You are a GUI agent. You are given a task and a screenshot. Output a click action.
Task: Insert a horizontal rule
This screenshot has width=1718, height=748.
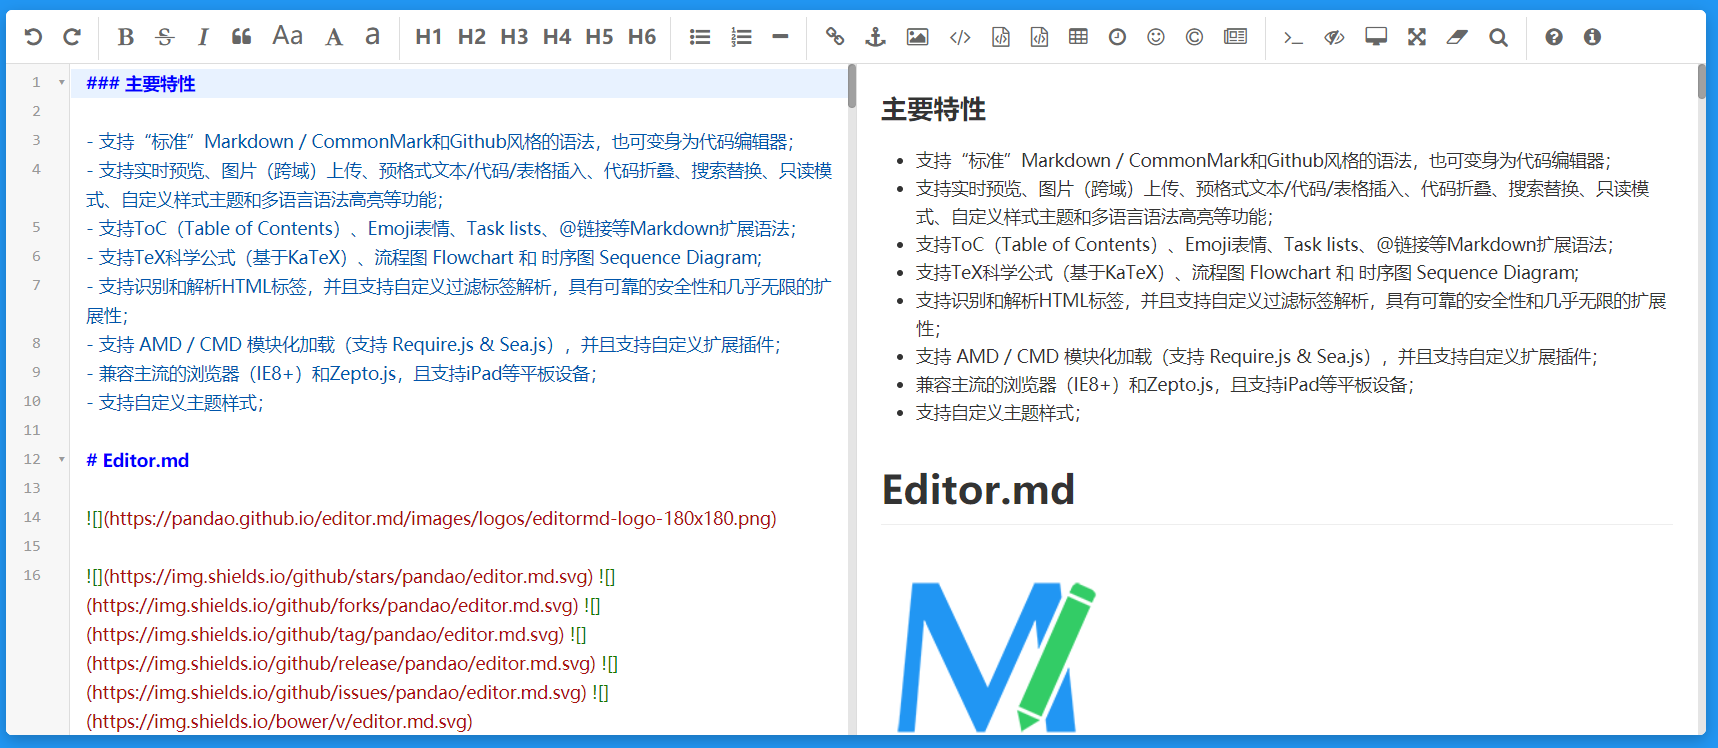click(x=780, y=37)
